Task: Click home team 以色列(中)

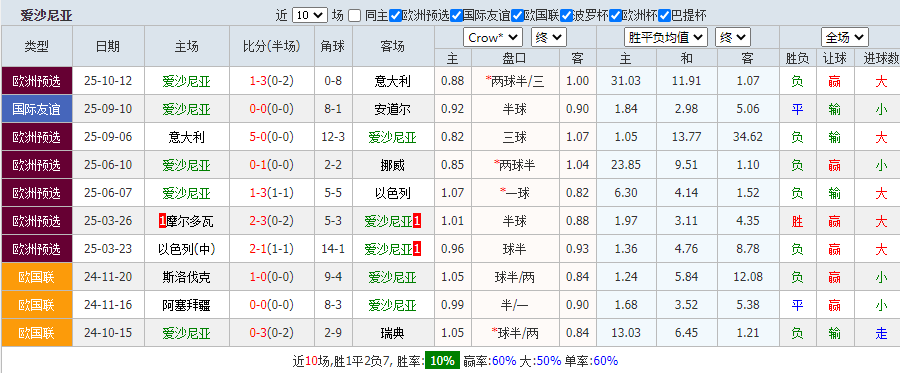Action: coord(187,250)
